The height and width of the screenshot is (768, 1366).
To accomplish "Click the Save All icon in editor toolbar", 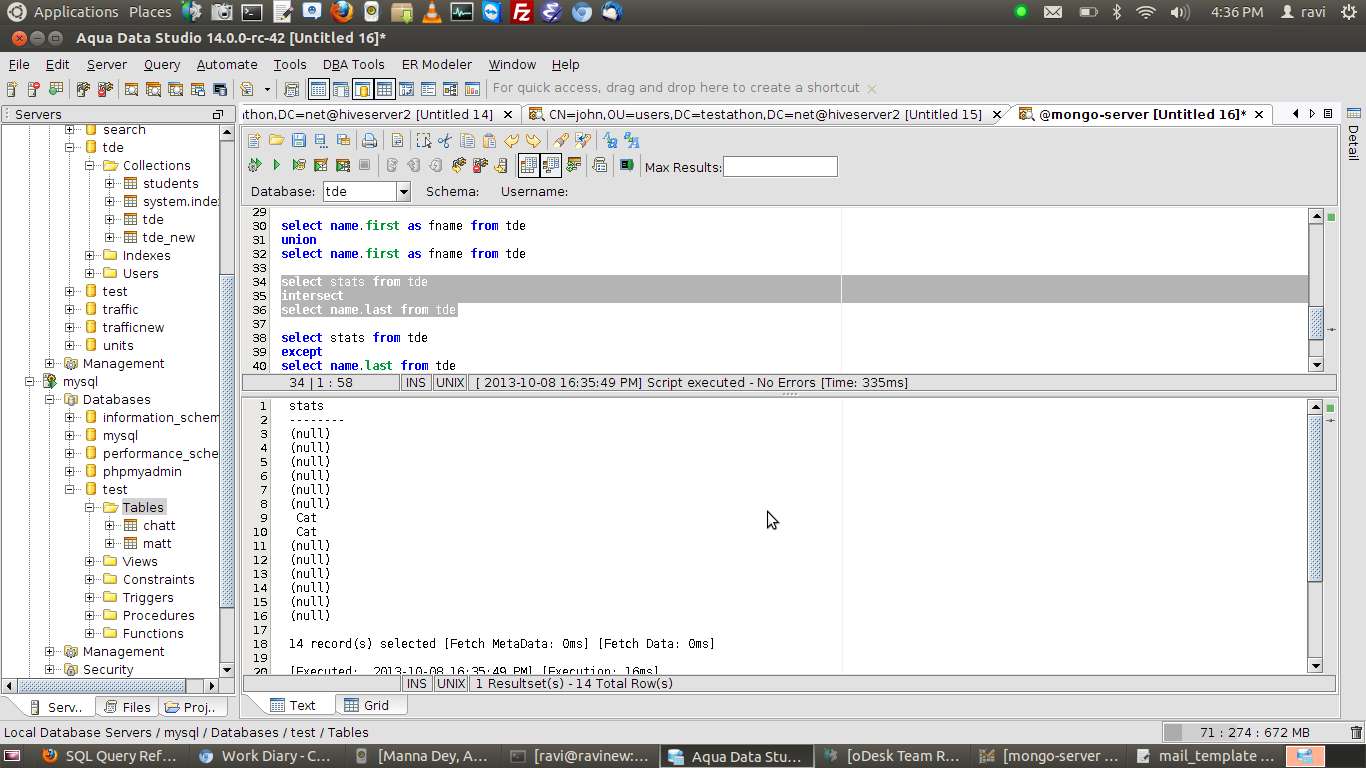I will 342,141.
